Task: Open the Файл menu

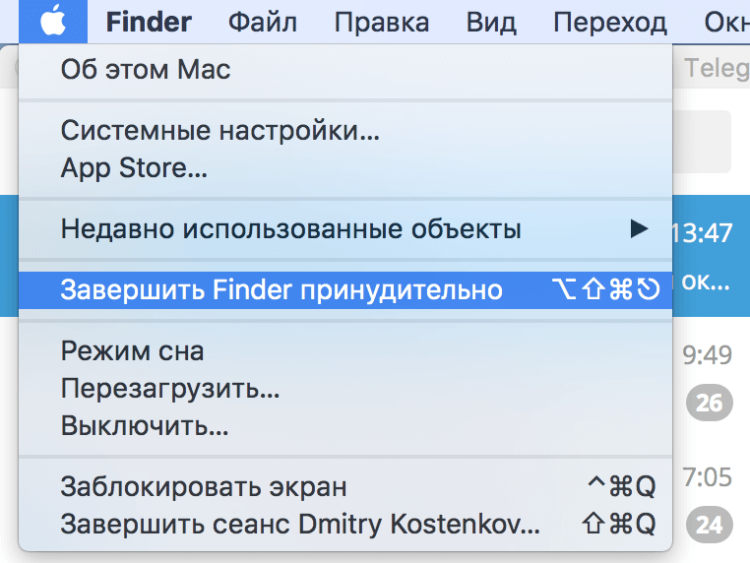Action: coord(263,22)
